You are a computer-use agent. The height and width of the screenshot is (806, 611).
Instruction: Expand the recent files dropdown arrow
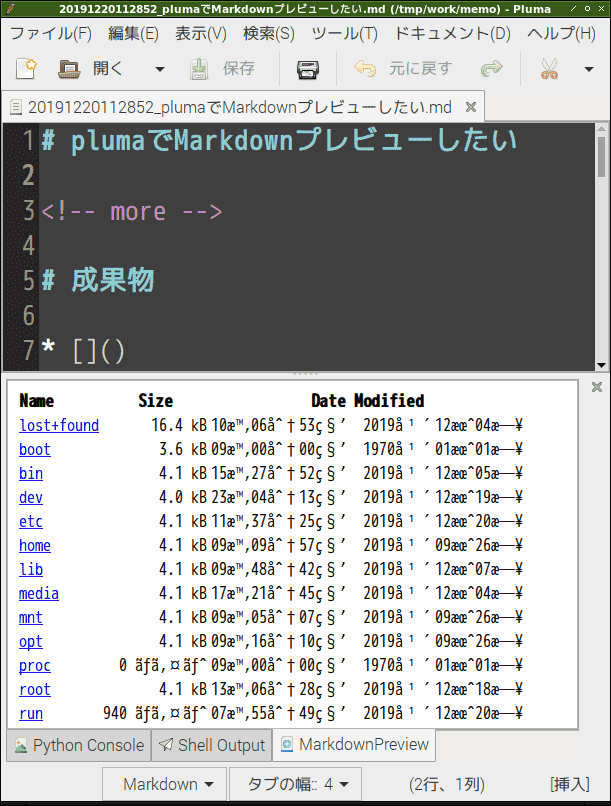[160, 69]
